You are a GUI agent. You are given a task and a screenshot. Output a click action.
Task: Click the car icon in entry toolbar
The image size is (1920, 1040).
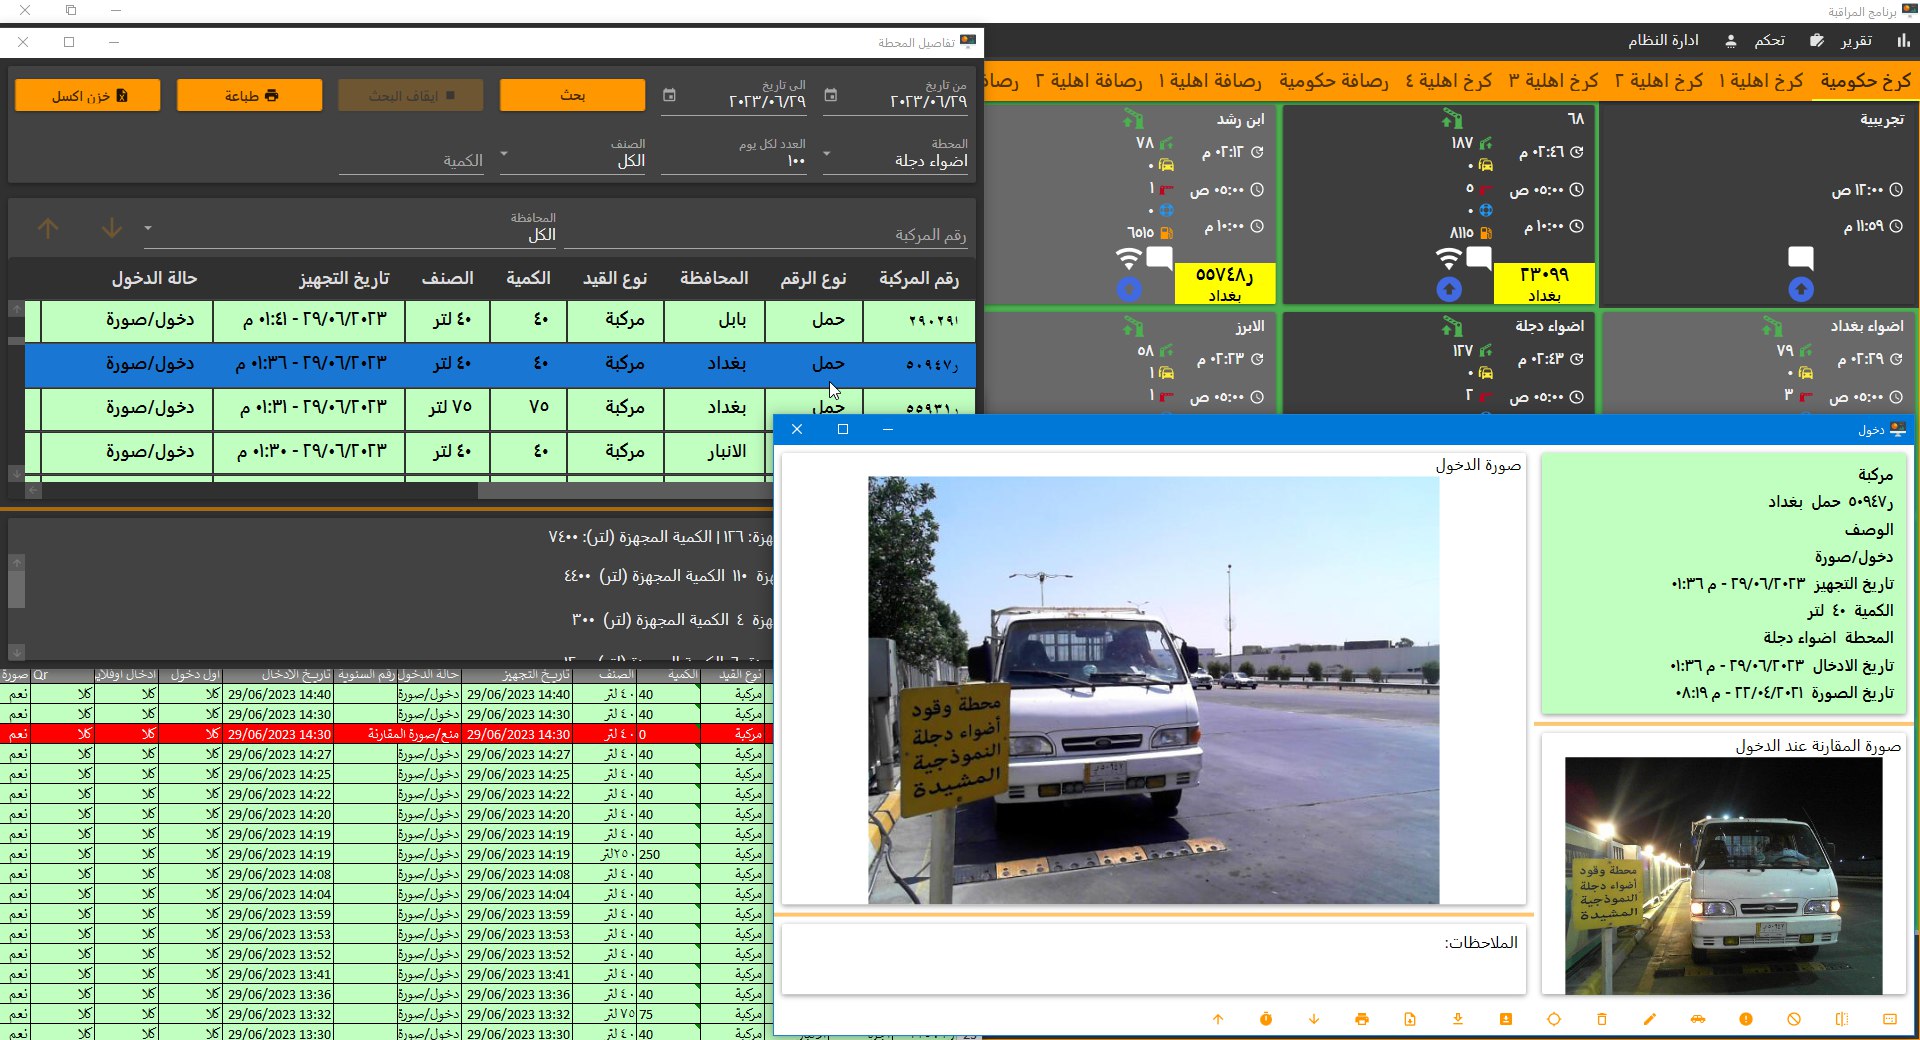tap(1697, 1019)
